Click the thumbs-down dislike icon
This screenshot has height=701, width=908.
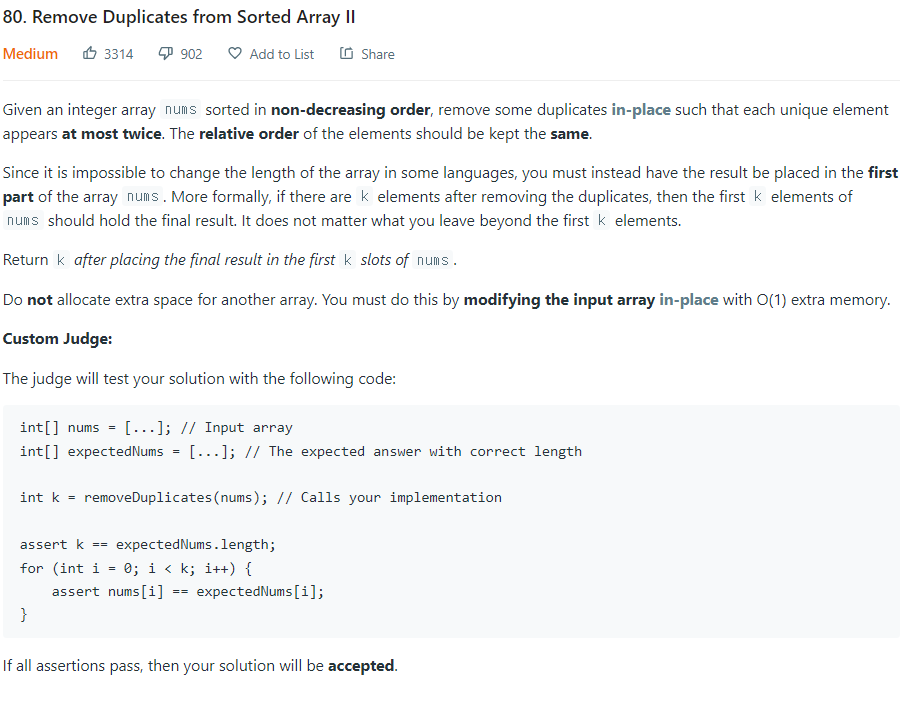166,54
